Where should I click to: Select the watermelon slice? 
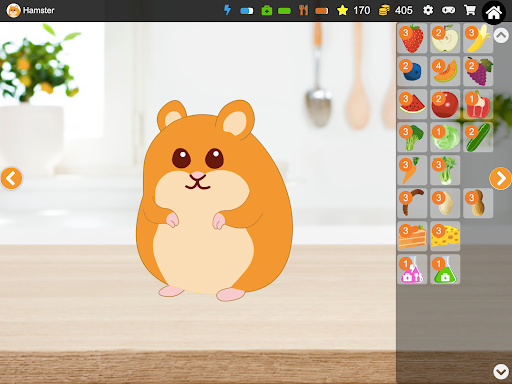click(x=412, y=104)
